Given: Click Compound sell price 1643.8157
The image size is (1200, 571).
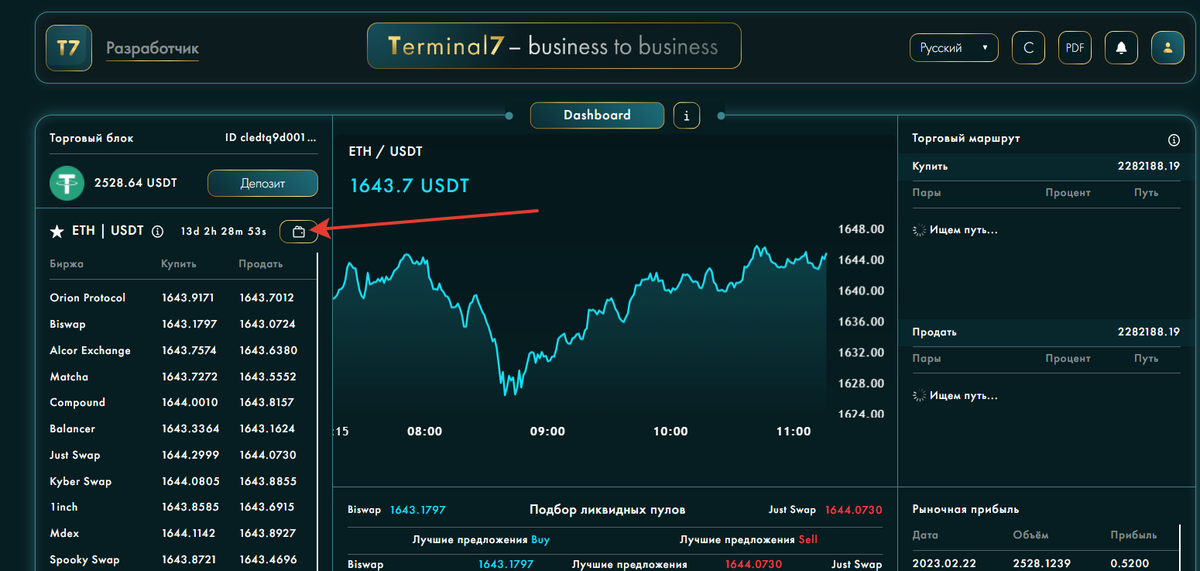Looking at the screenshot, I should (x=268, y=402).
